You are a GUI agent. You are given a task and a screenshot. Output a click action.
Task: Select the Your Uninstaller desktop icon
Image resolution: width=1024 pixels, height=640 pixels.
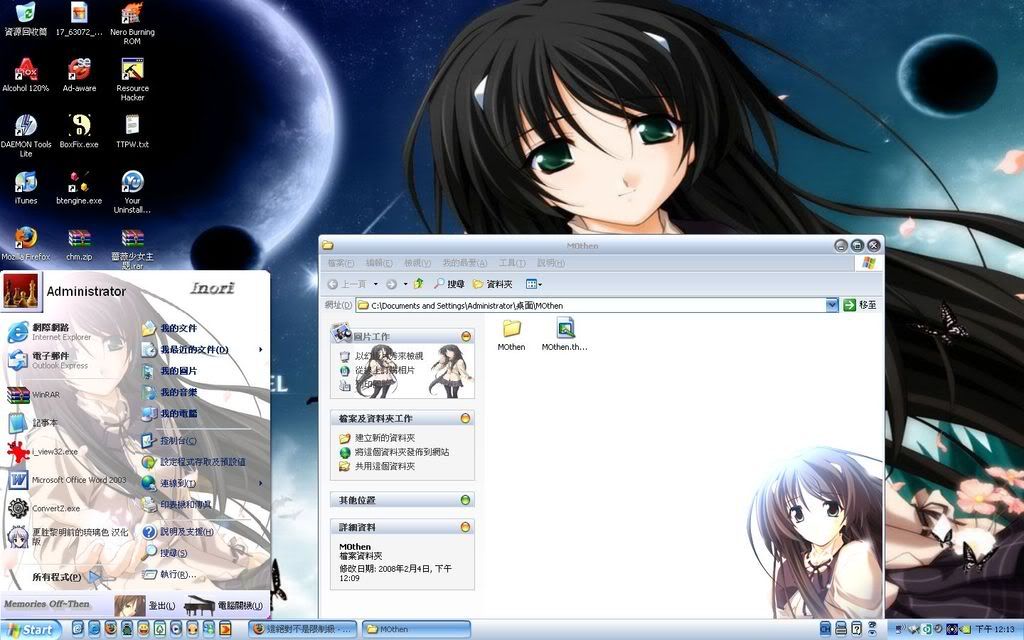pyautogui.click(x=132, y=192)
